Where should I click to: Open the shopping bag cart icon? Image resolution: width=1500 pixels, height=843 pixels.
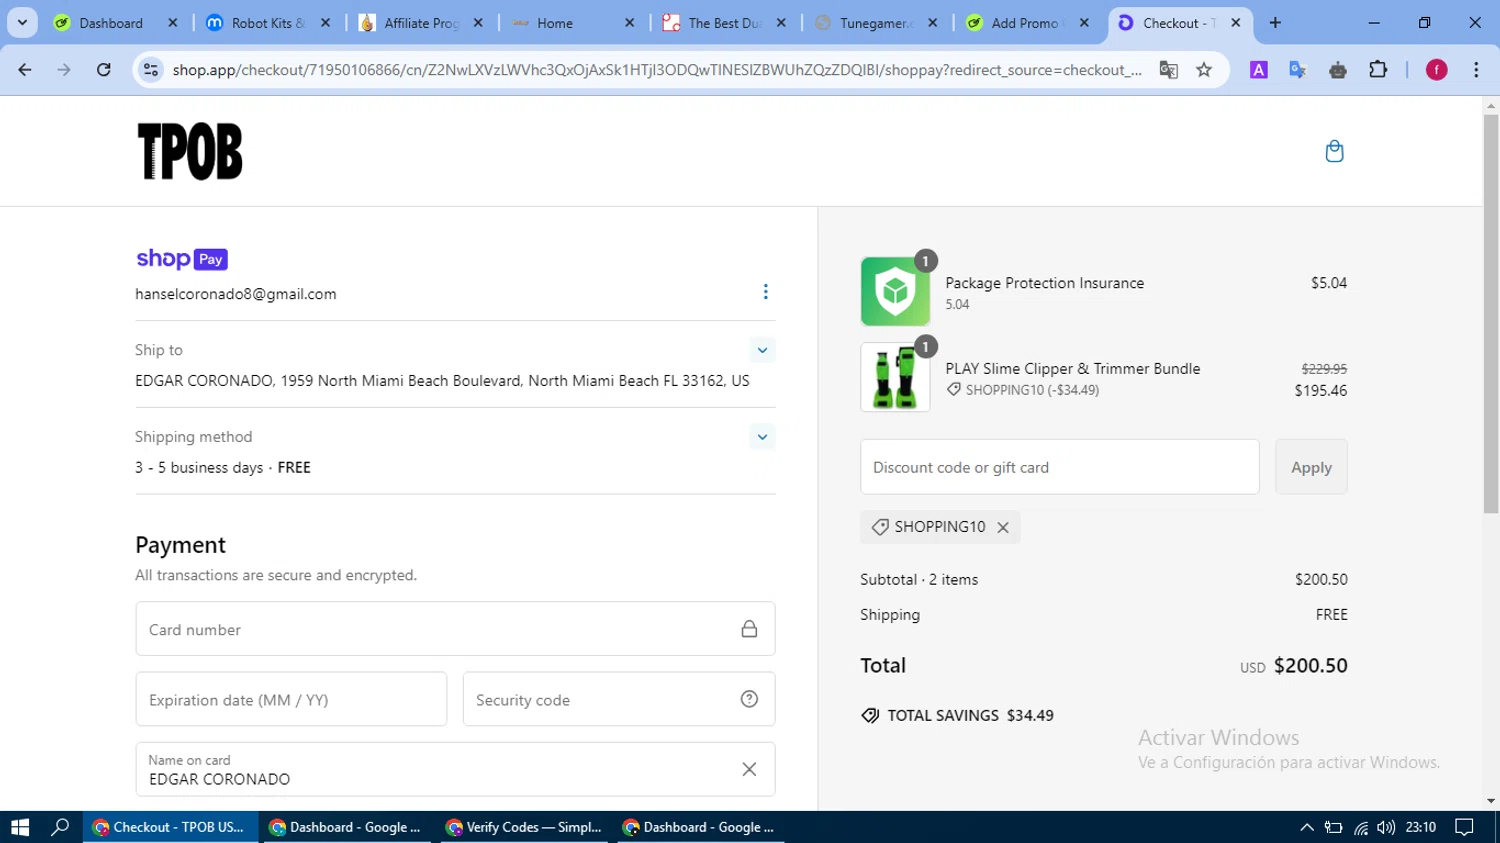(1334, 151)
